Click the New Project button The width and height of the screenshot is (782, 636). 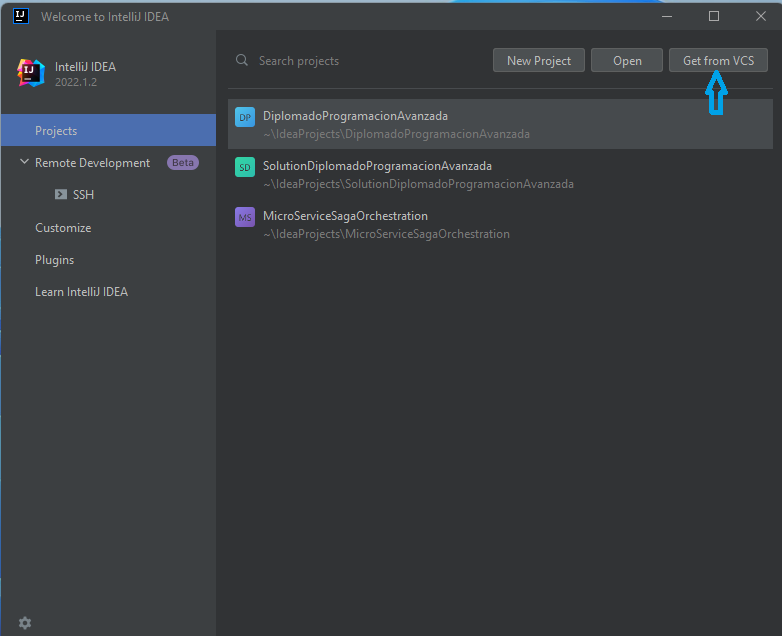539,60
